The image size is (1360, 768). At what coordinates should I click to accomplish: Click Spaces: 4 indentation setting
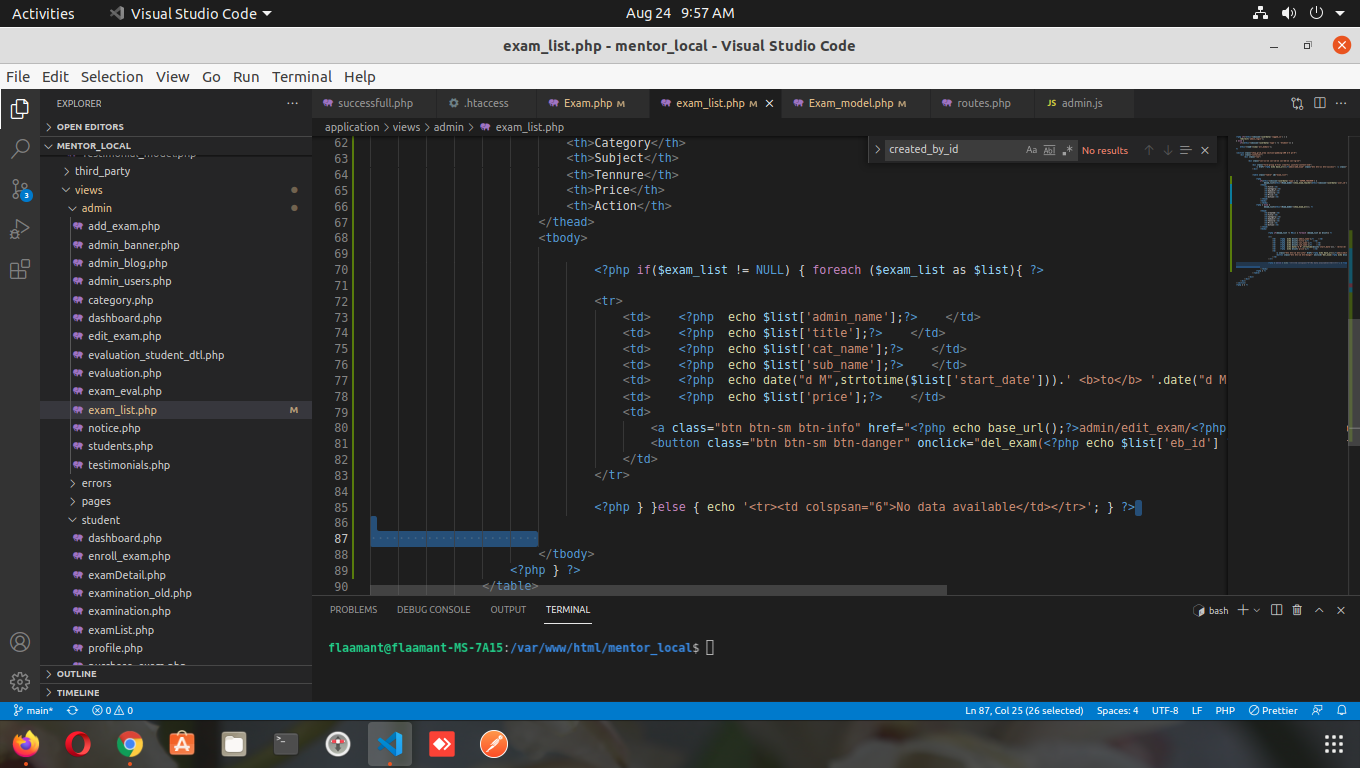coord(1117,711)
